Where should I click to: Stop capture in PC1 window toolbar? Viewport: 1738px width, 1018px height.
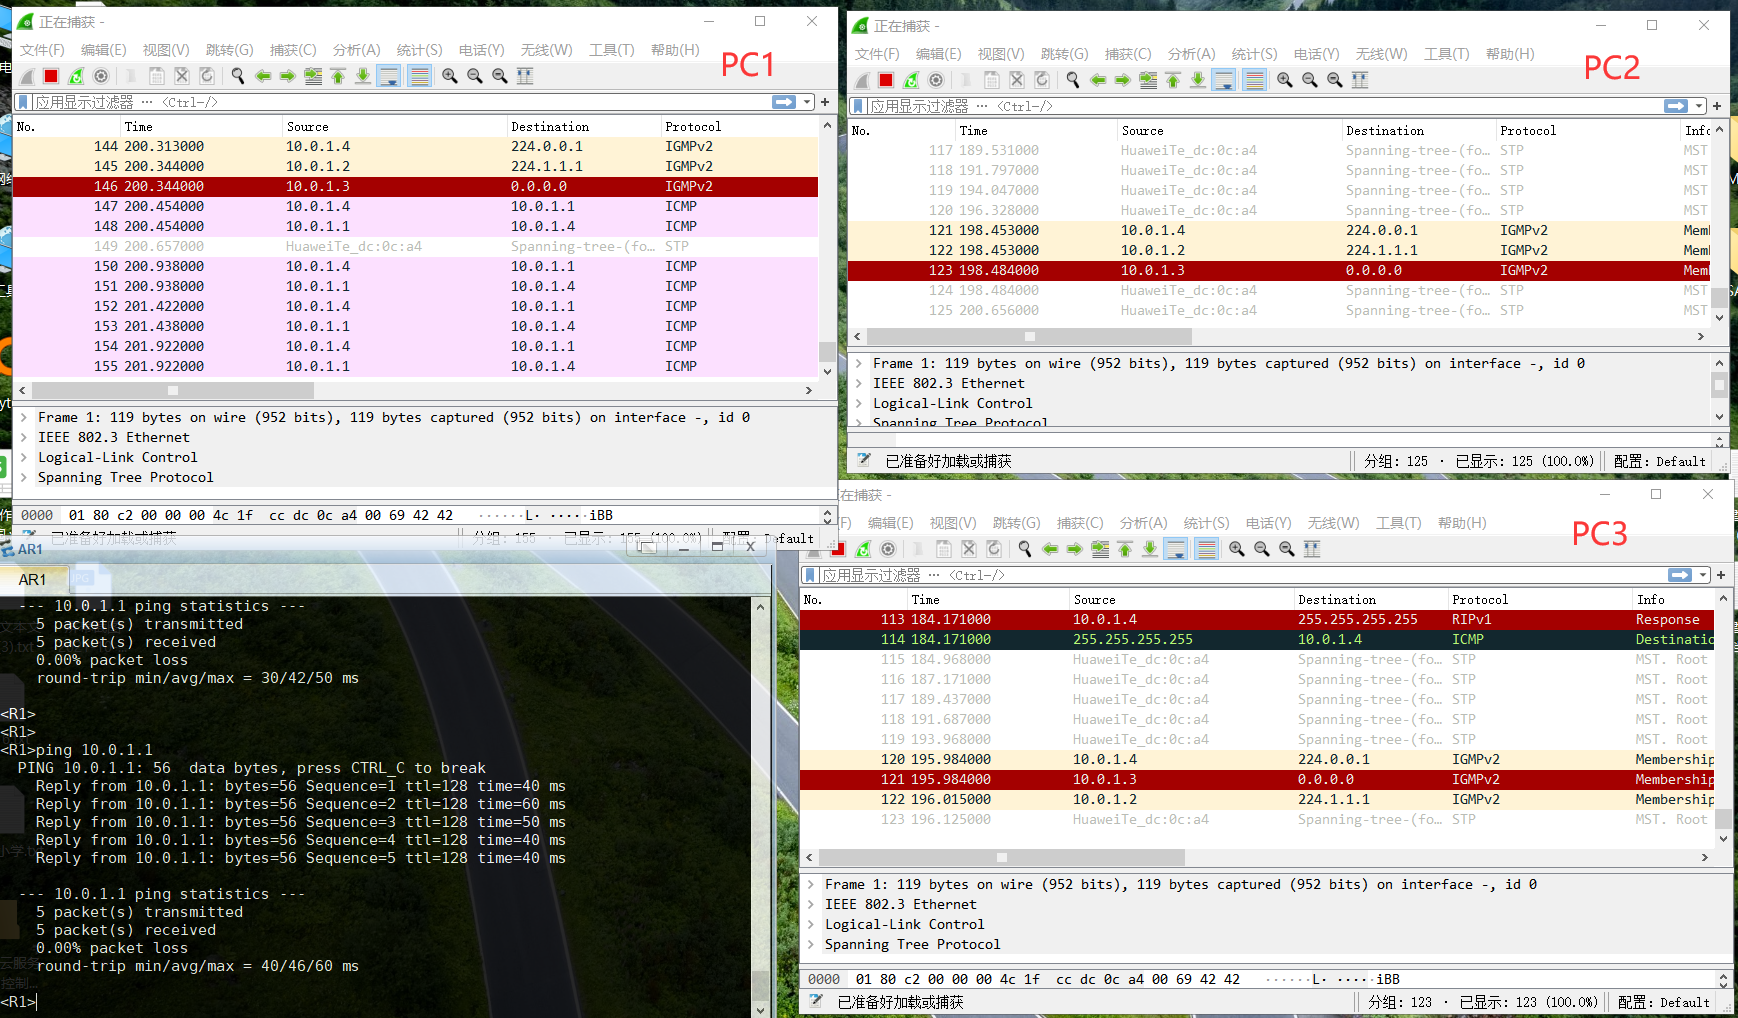coord(51,76)
